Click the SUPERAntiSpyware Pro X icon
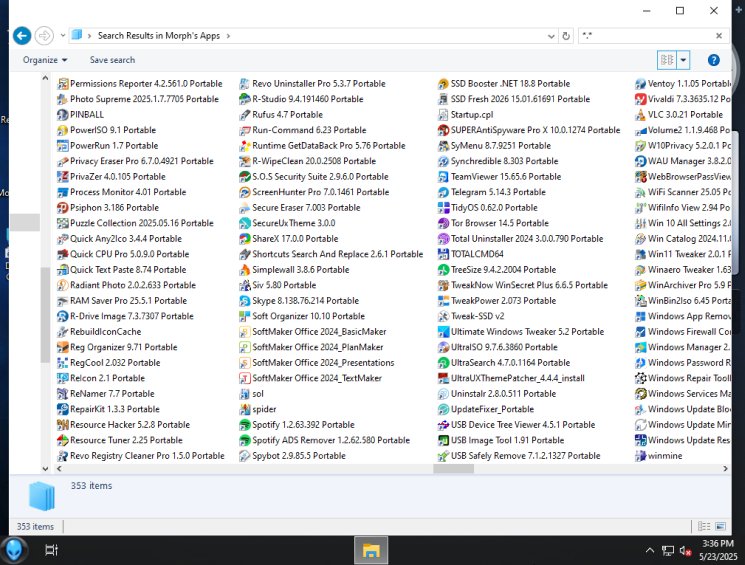 443,130
